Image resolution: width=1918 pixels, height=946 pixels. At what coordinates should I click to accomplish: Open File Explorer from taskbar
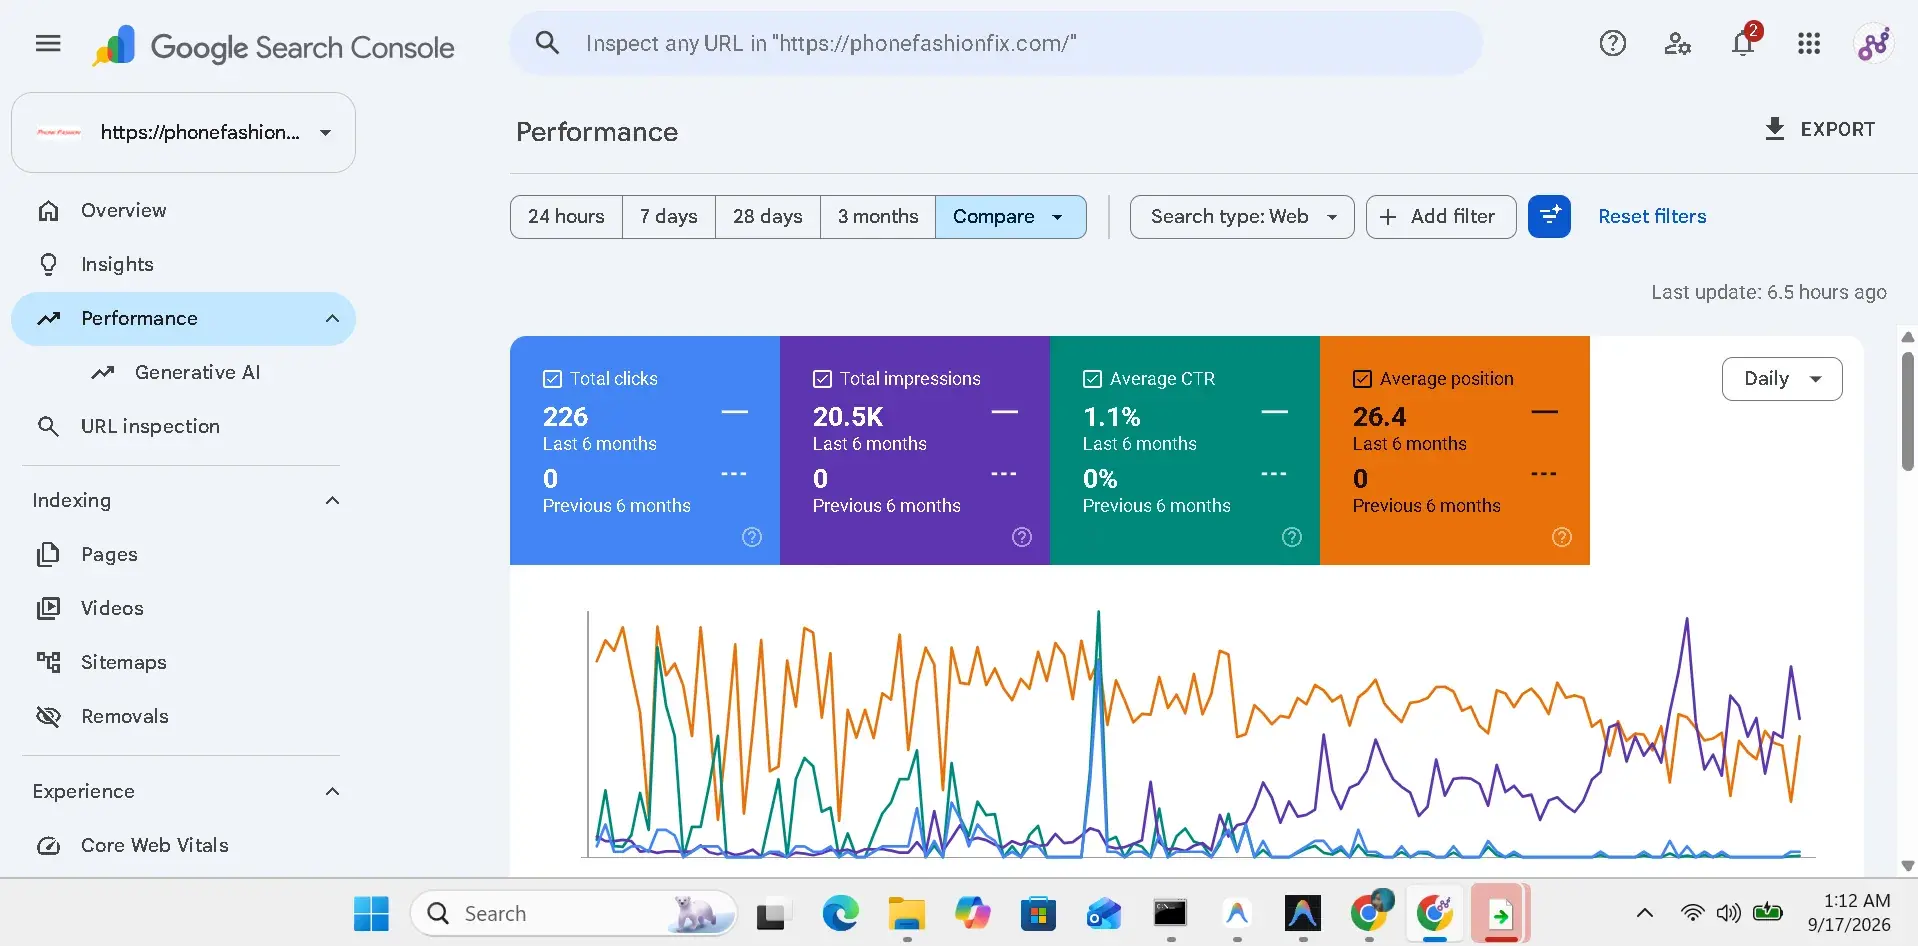[x=906, y=913]
